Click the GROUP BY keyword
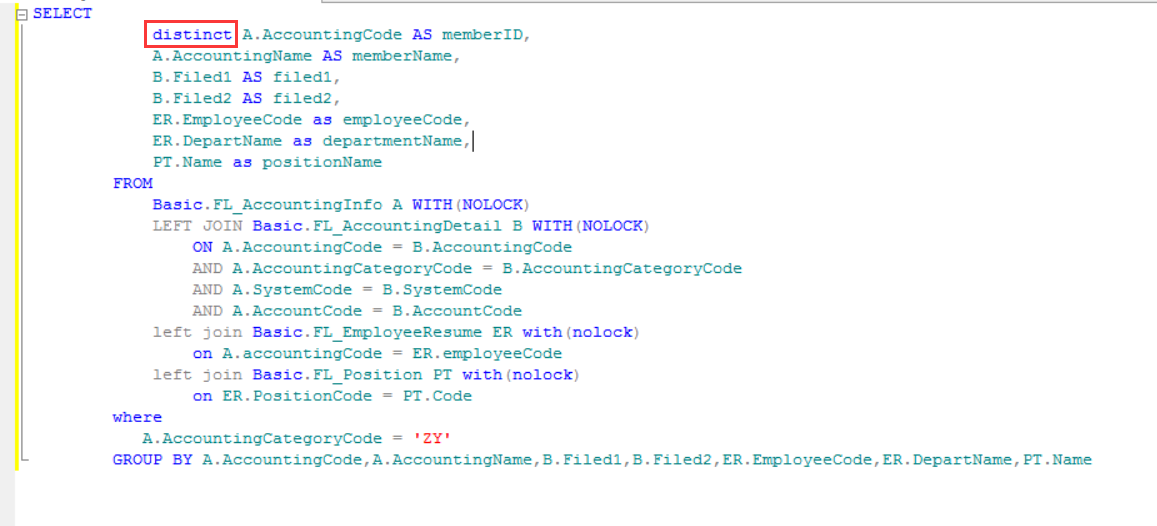 (152, 460)
